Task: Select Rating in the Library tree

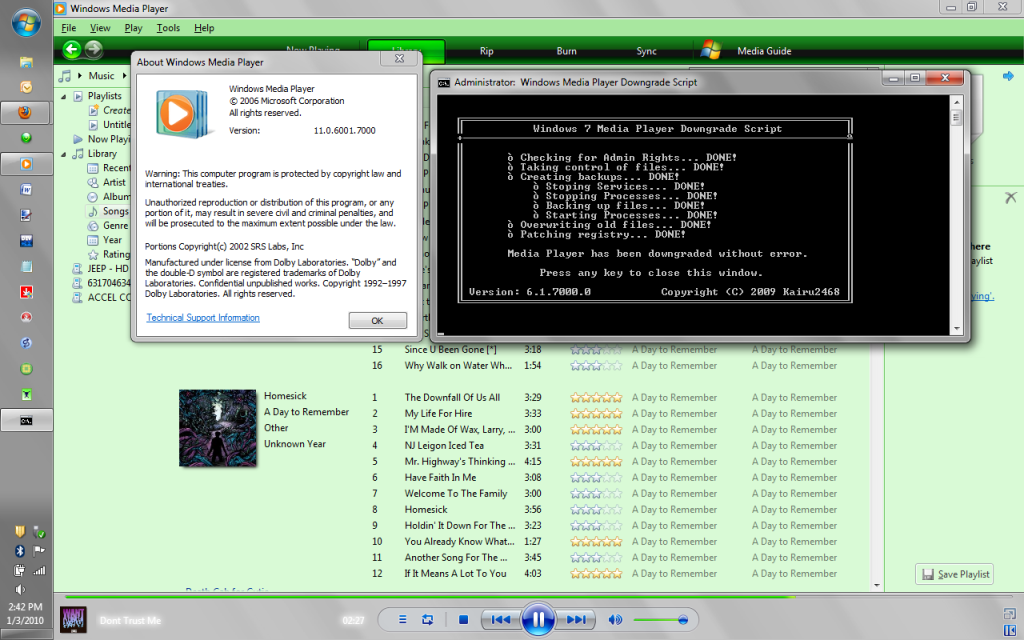Action: pyautogui.click(x=116, y=254)
